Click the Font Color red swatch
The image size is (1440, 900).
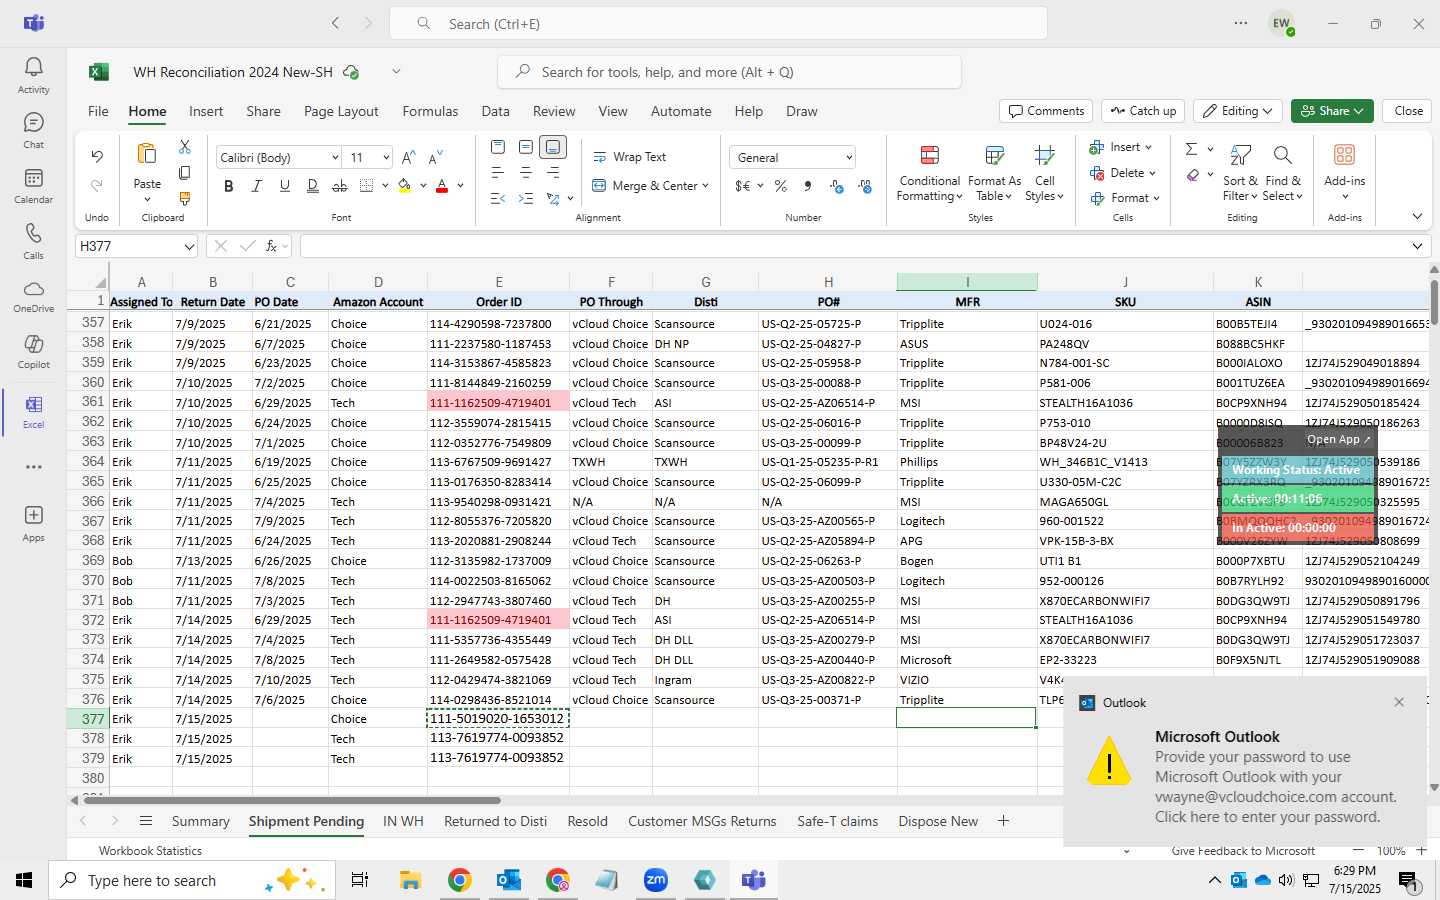click(442, 186)
